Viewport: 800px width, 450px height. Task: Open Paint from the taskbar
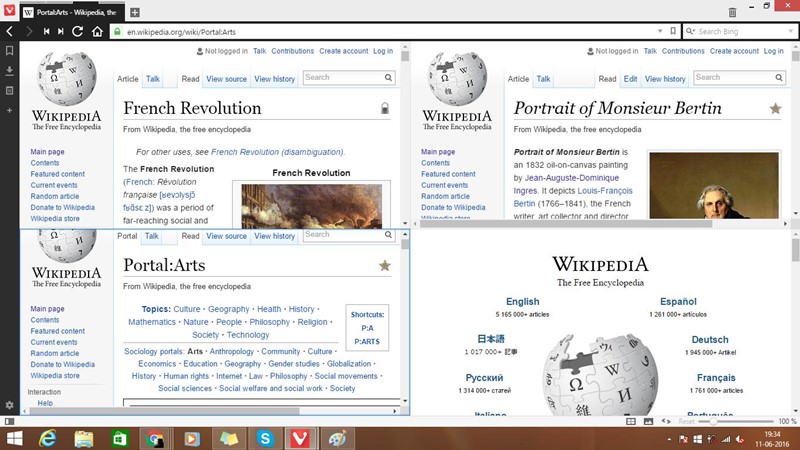(337, 438)
